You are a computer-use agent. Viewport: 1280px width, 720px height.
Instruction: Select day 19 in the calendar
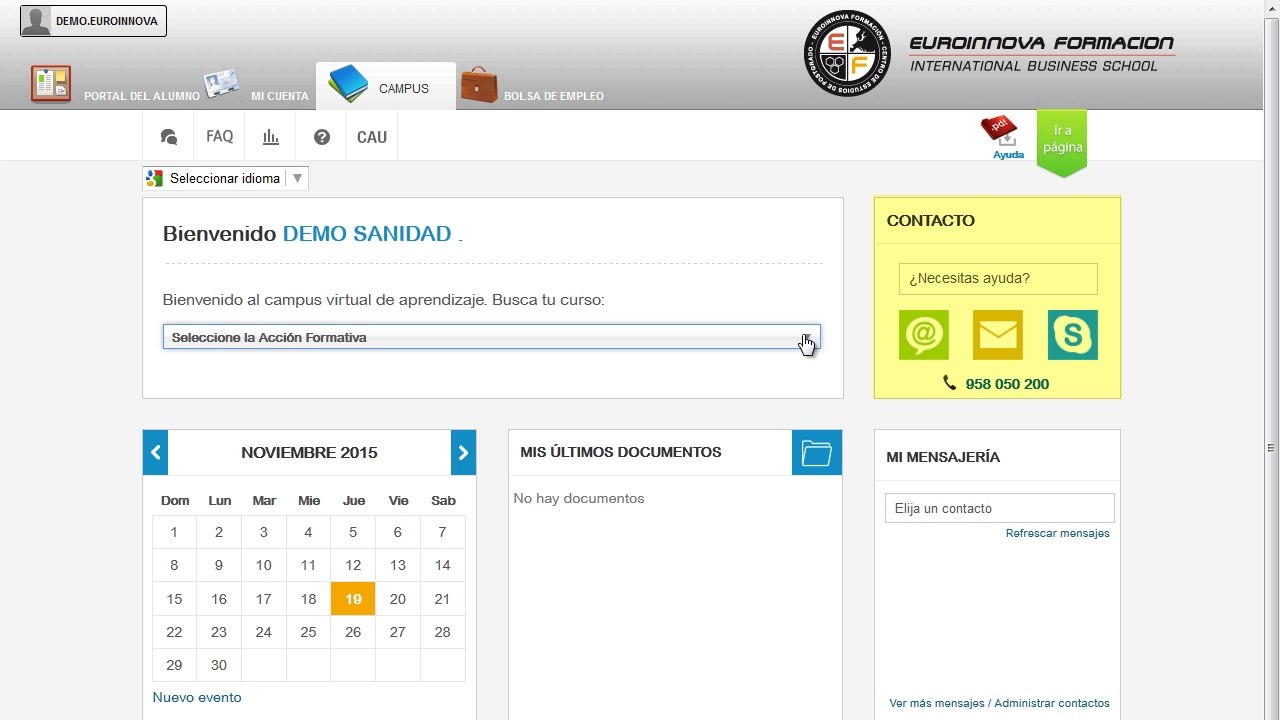pos(353,599)
